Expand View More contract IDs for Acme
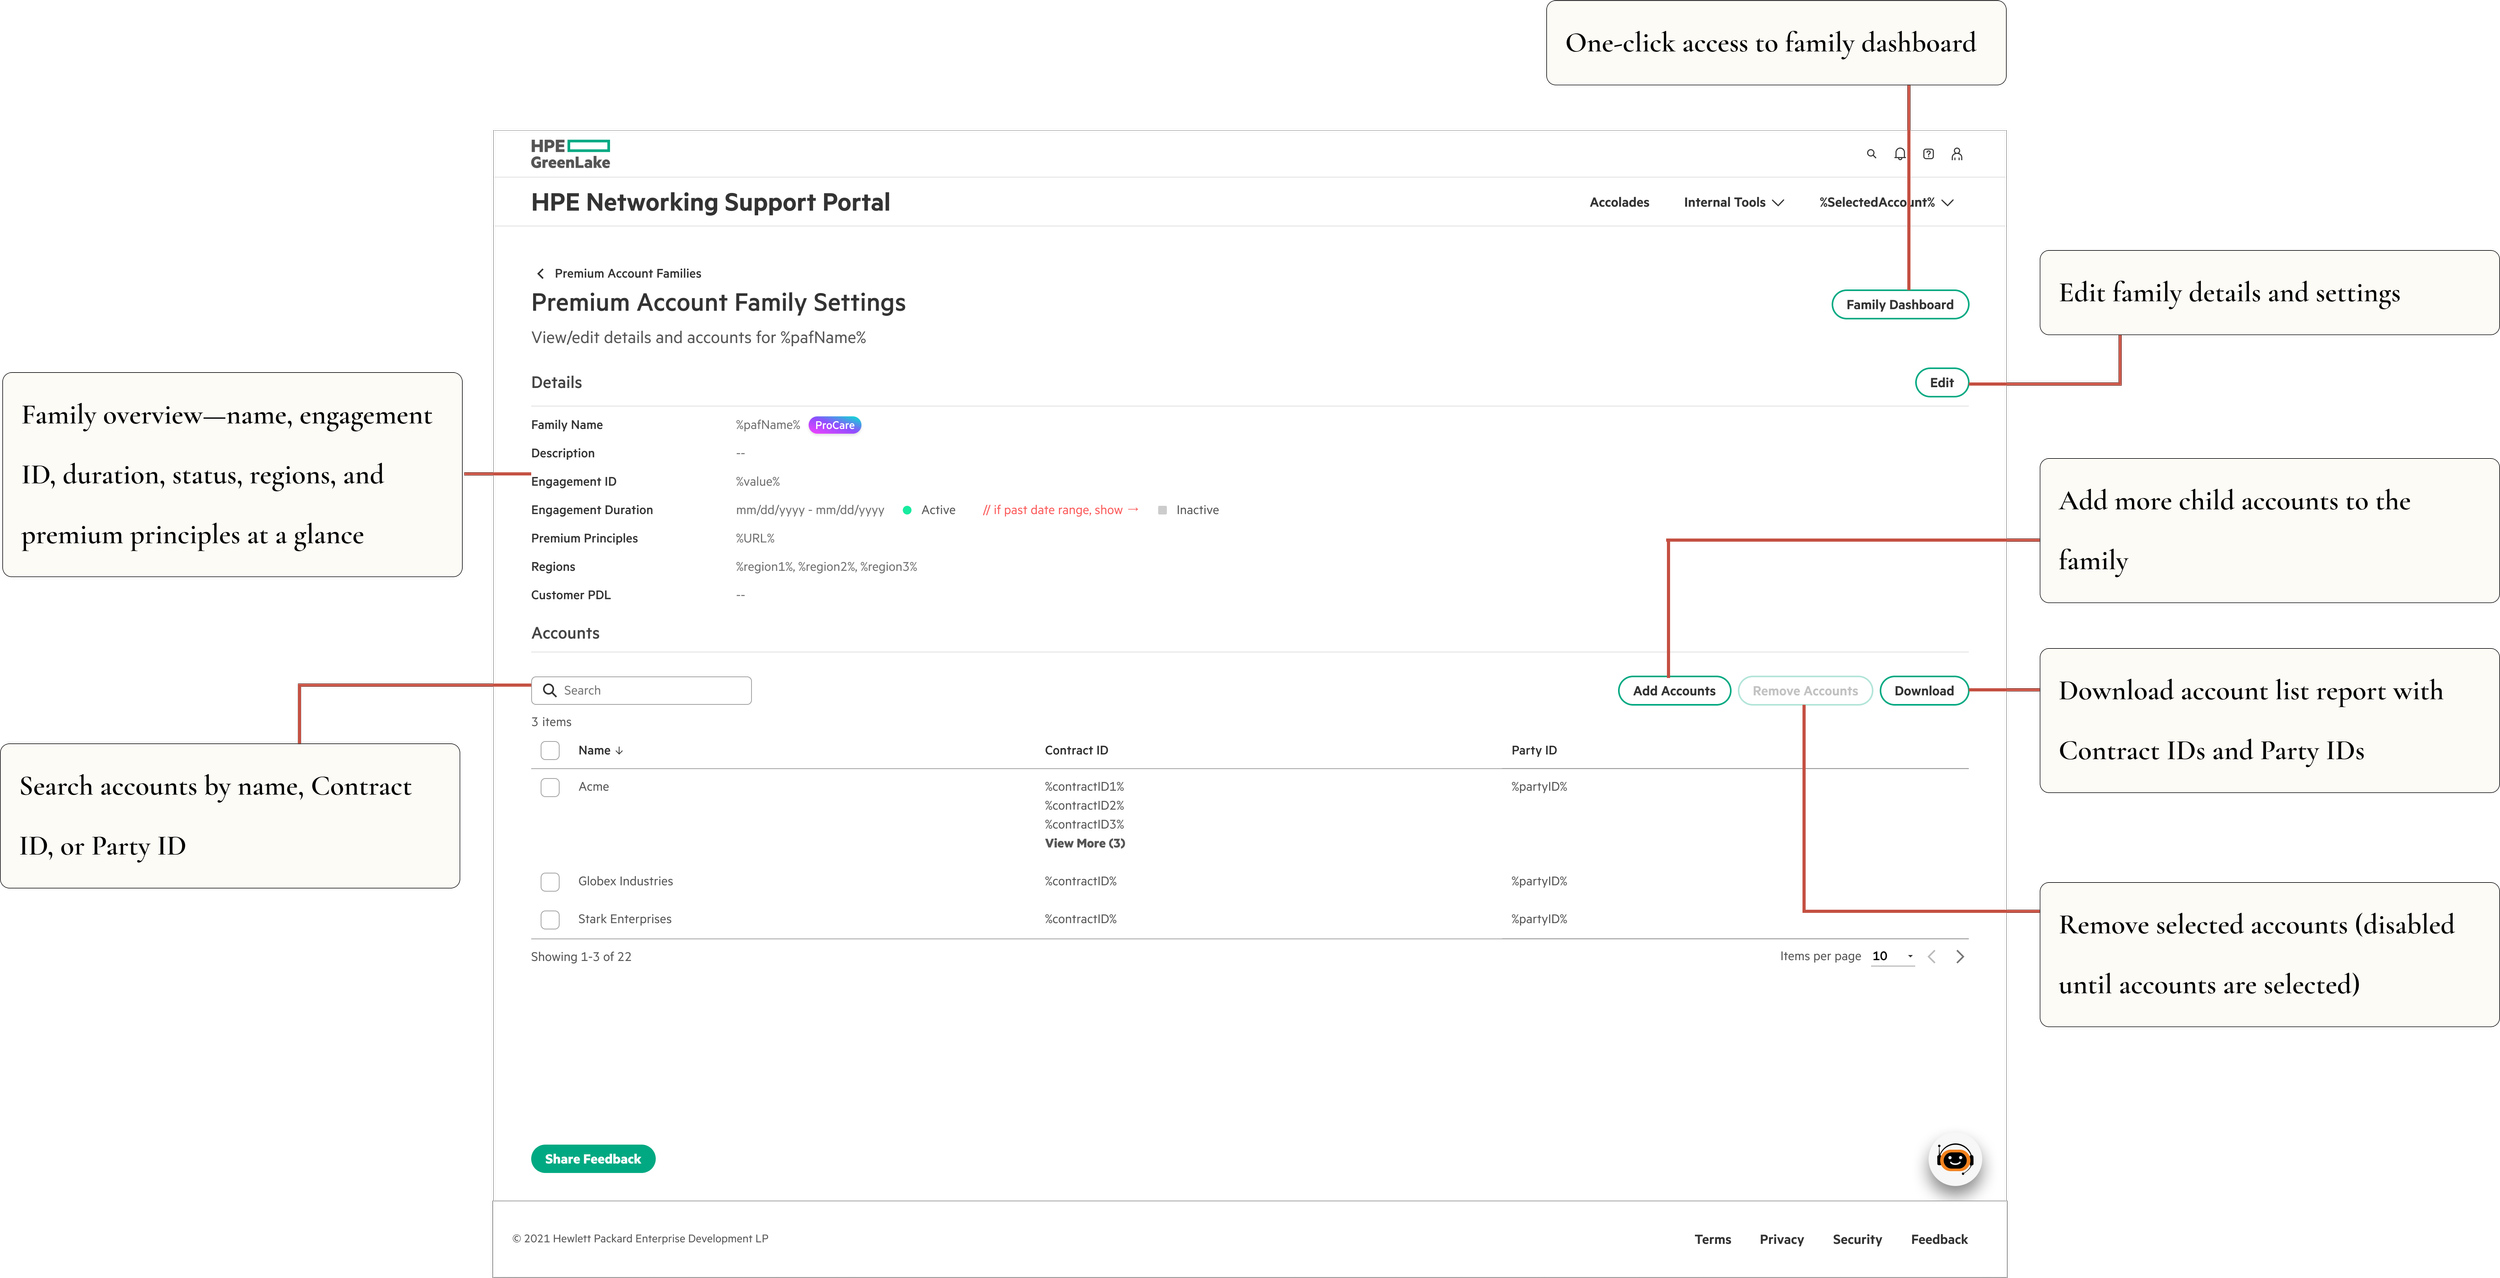The width and height of the screenshot is (2500, 1278). click(1084, 844)
